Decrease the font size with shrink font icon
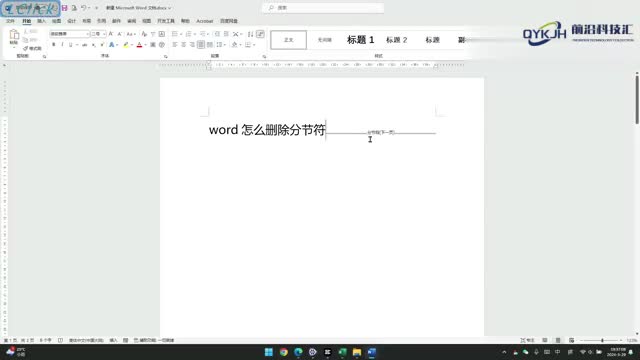This screenshot has height=360, width=640. point(119,34)
